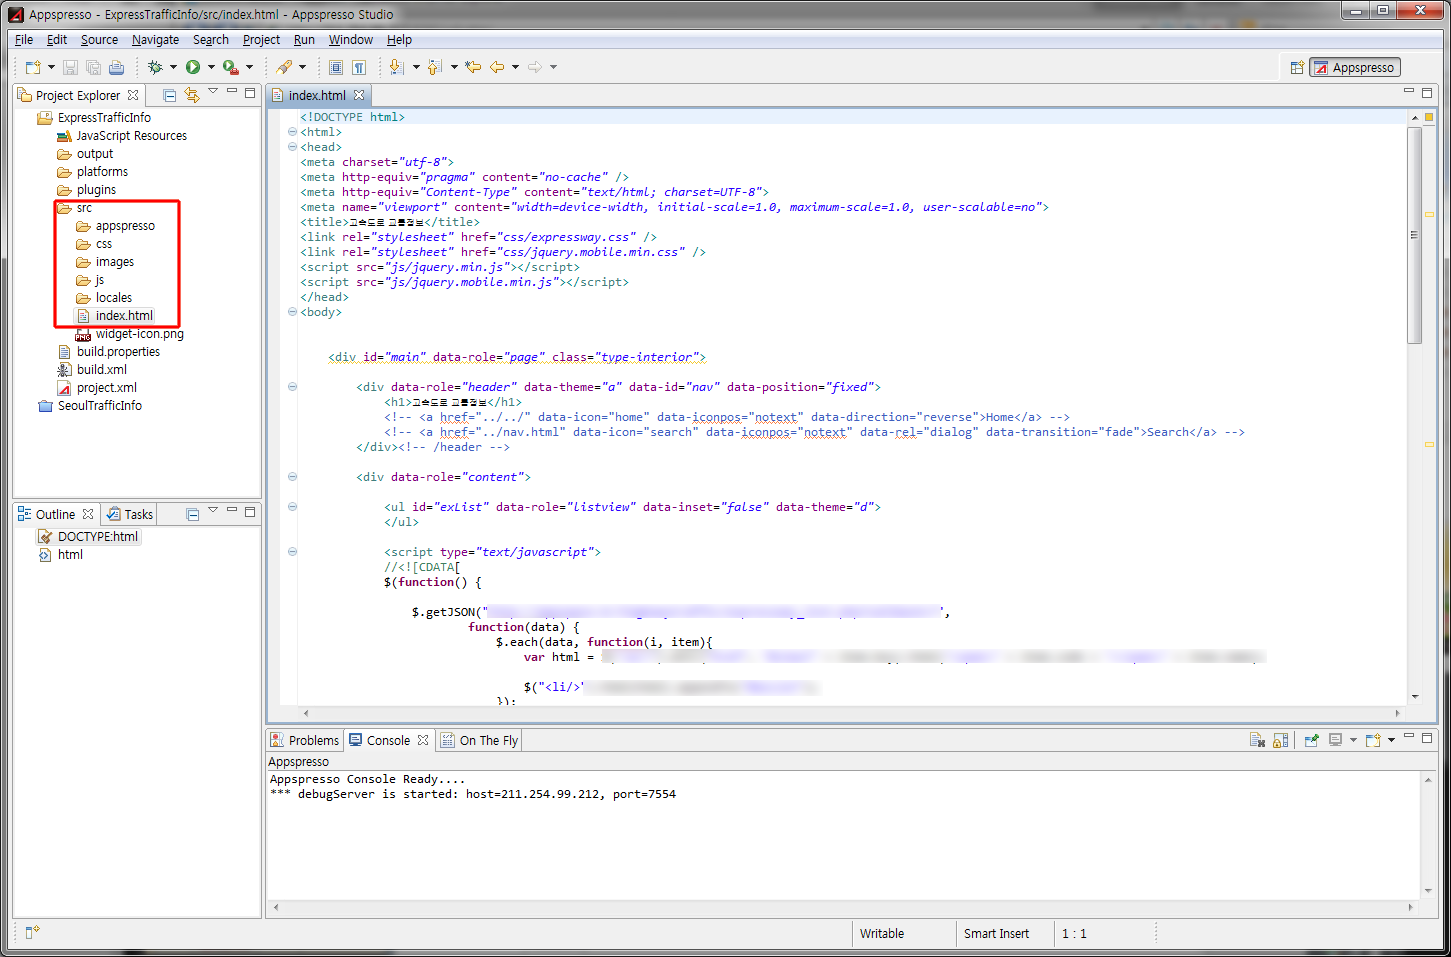Open the Debug configurations dropdown arrow
The height and width of the screenshot is (957, 1451).
[173, 67]
